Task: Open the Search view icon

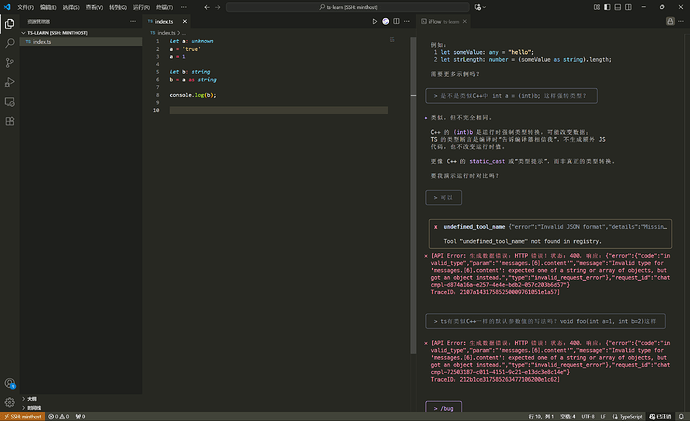Action: 10,44
